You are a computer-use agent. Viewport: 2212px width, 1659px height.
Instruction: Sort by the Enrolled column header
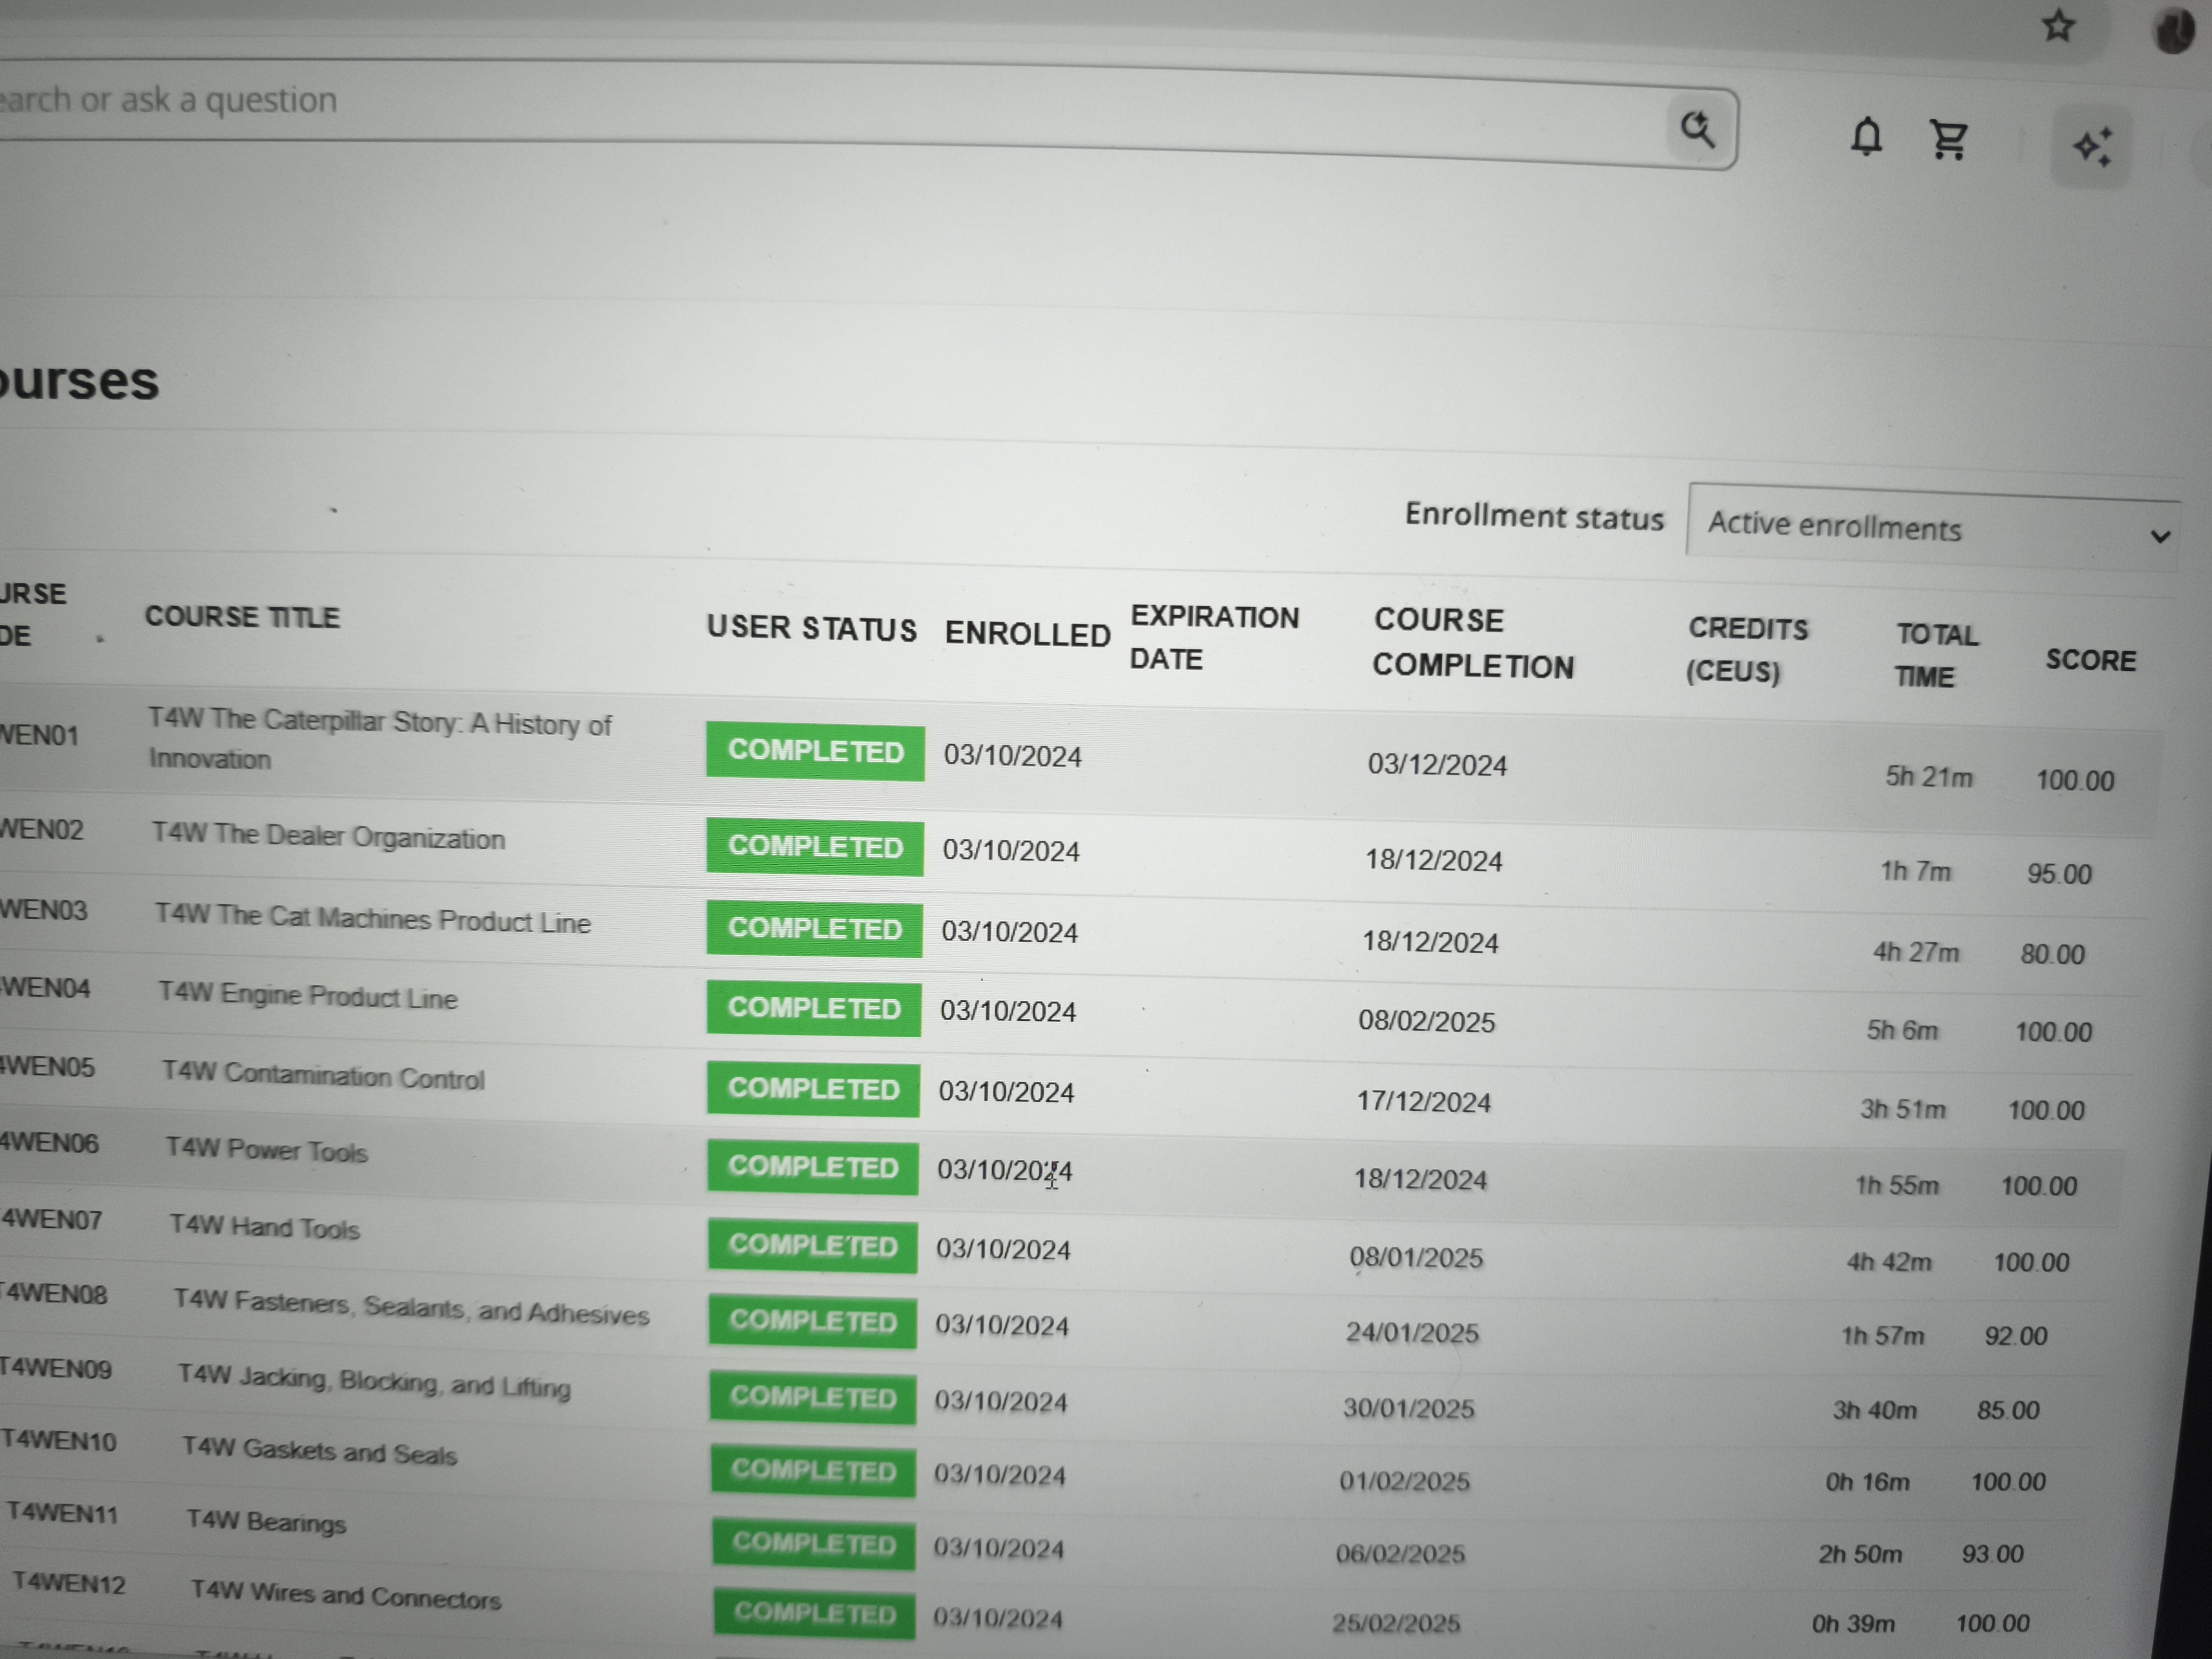coord(1028,634)
